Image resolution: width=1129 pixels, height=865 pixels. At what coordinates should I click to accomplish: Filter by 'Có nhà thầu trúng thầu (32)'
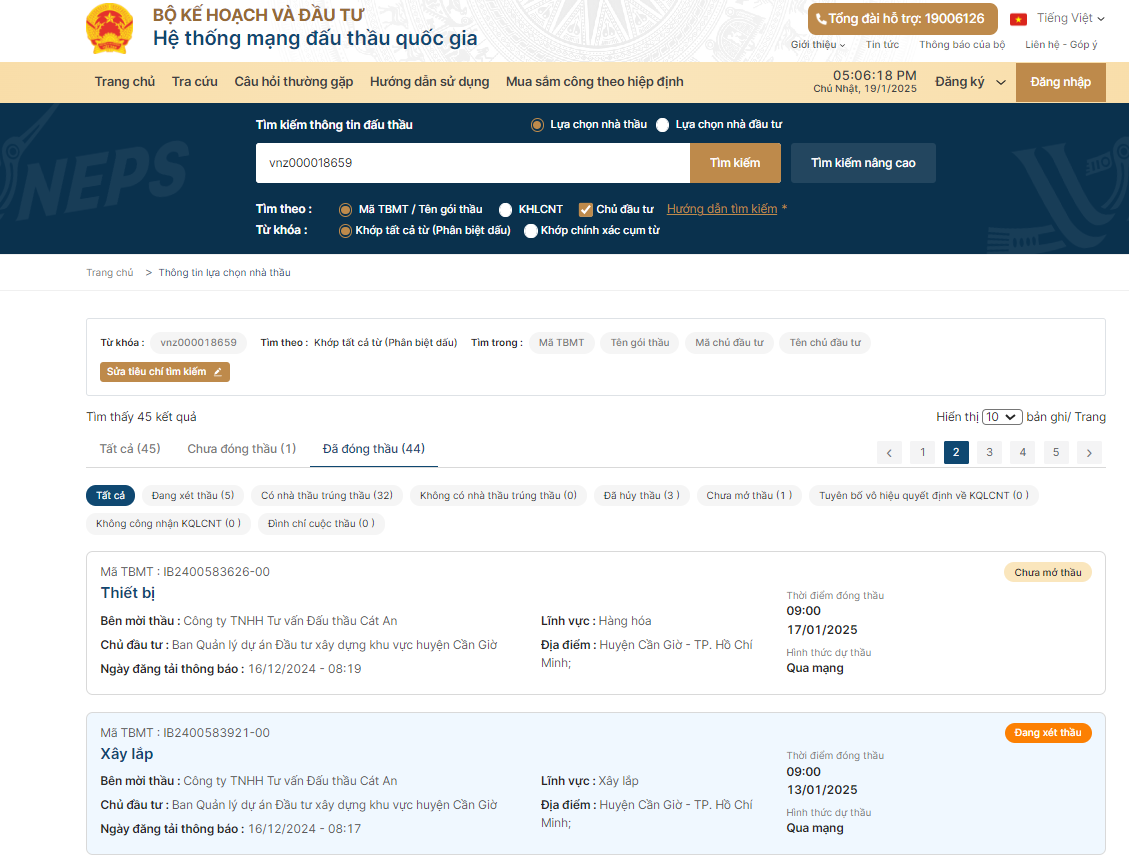point(326,495)
